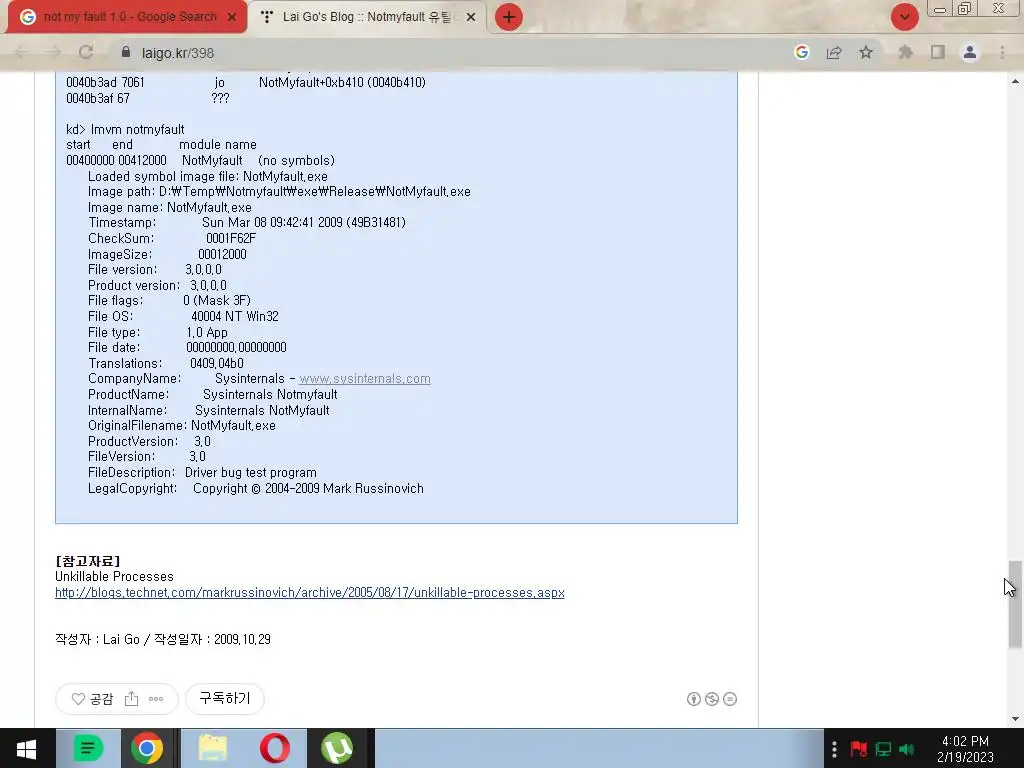The height and width of the screenshot is (768, 1024).
Task: View site security lock info
Action: 126,52
